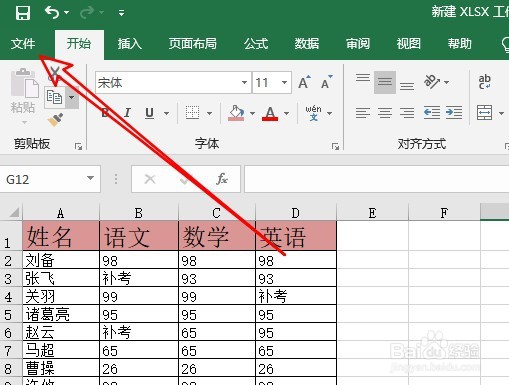Select column A header
Image resolution: width=509 pixels, height=385 pixels.
click(61, 213)
